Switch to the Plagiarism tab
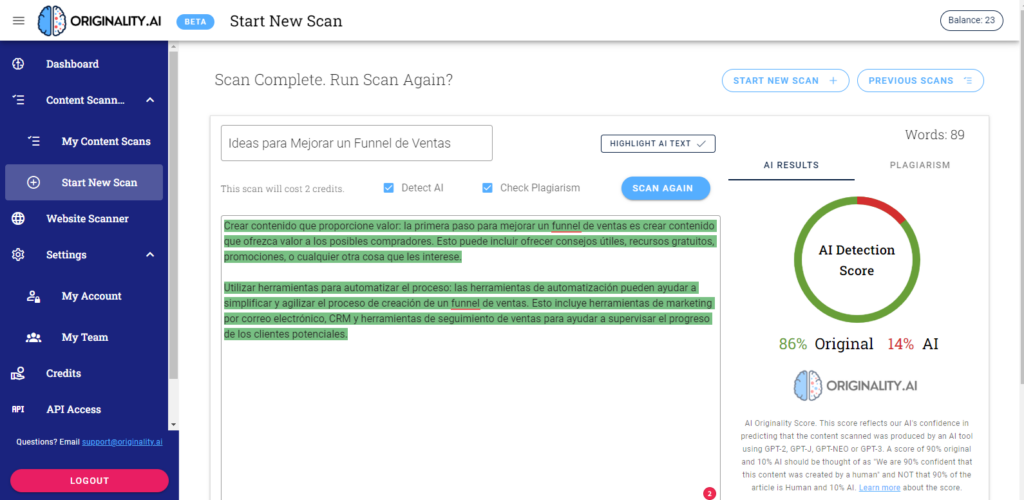Viewport: 1024px width, 500px height. point(910,165)
